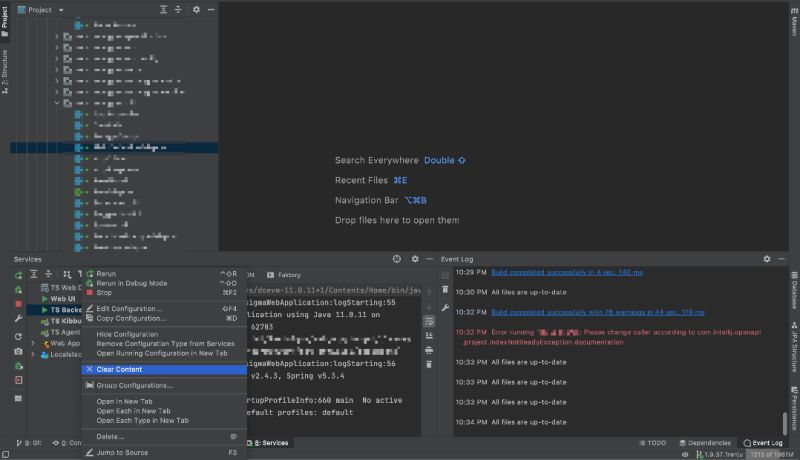Open Project panel settings gear
Image resolution: width=800 pixels, height=460 pixels.
(196, 10)
